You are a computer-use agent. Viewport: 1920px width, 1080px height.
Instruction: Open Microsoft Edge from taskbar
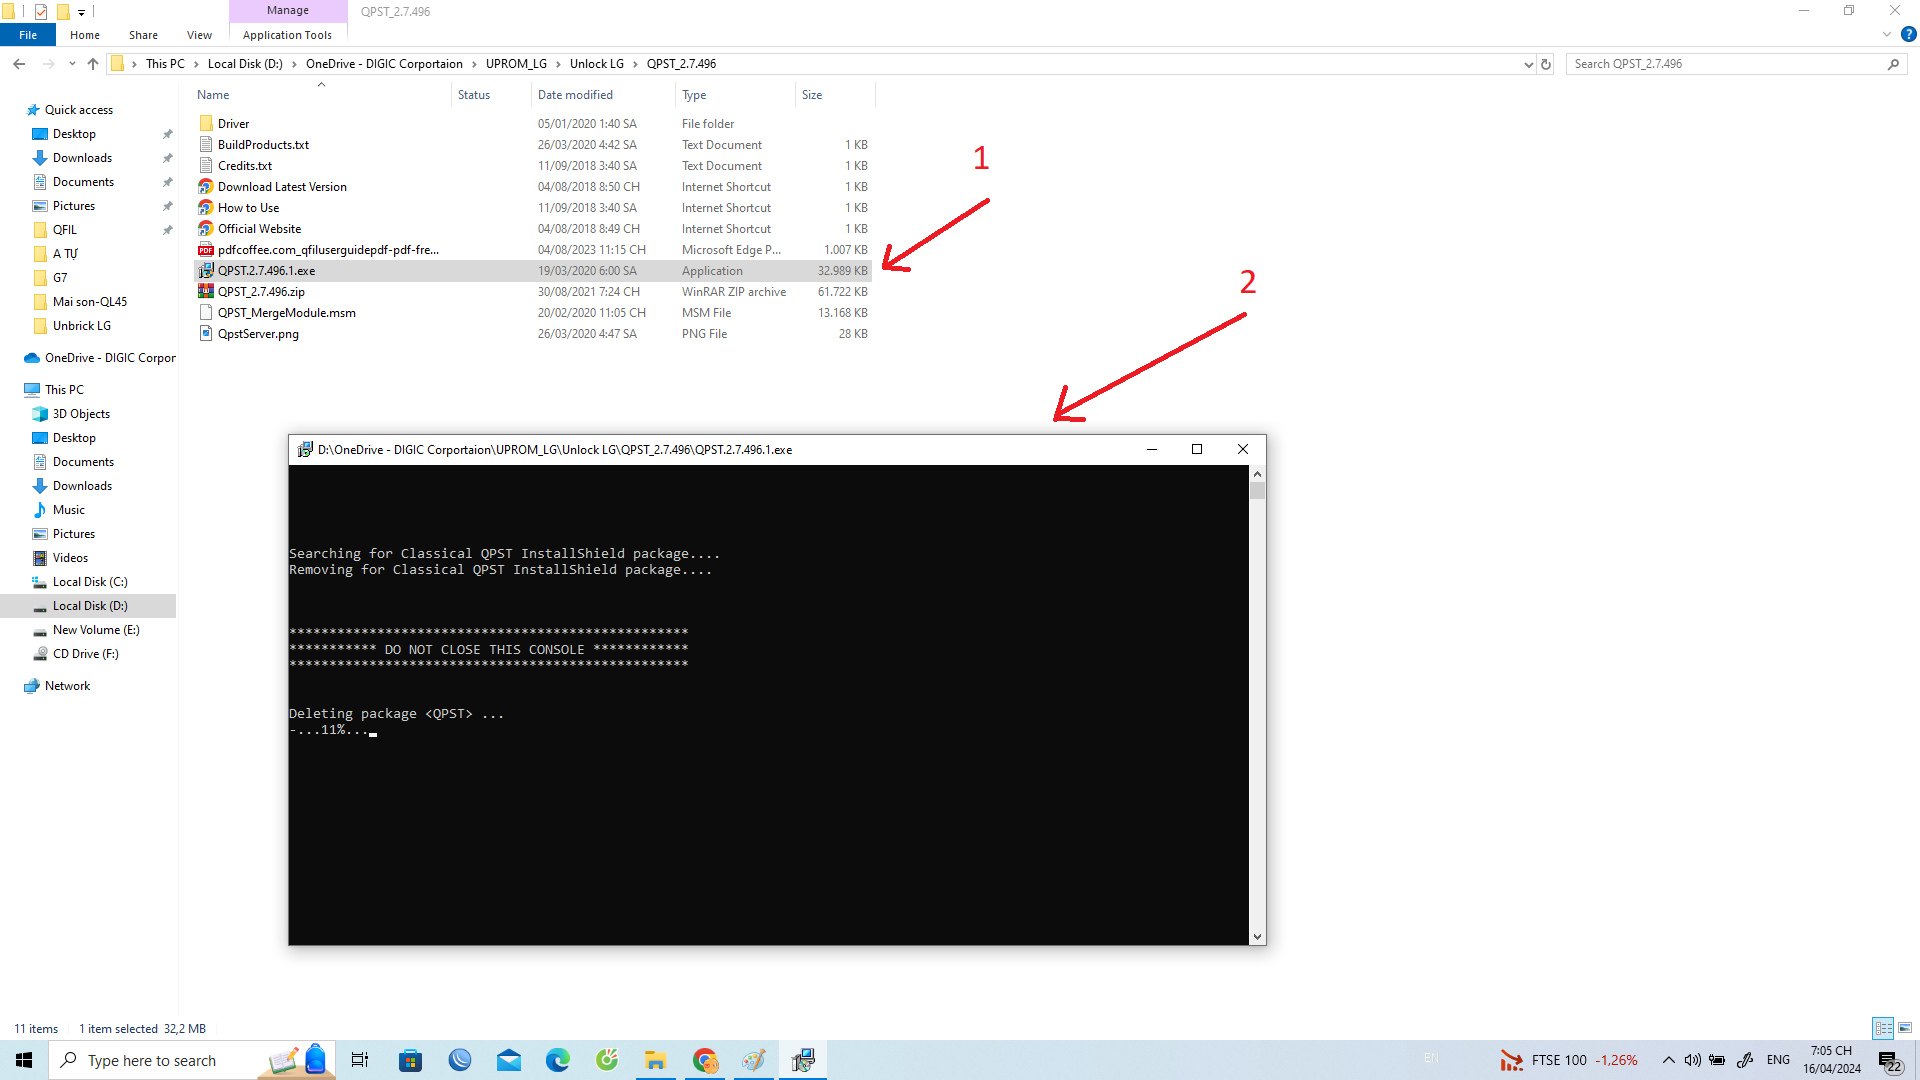pyautogui.click(x=557, y=1060)
